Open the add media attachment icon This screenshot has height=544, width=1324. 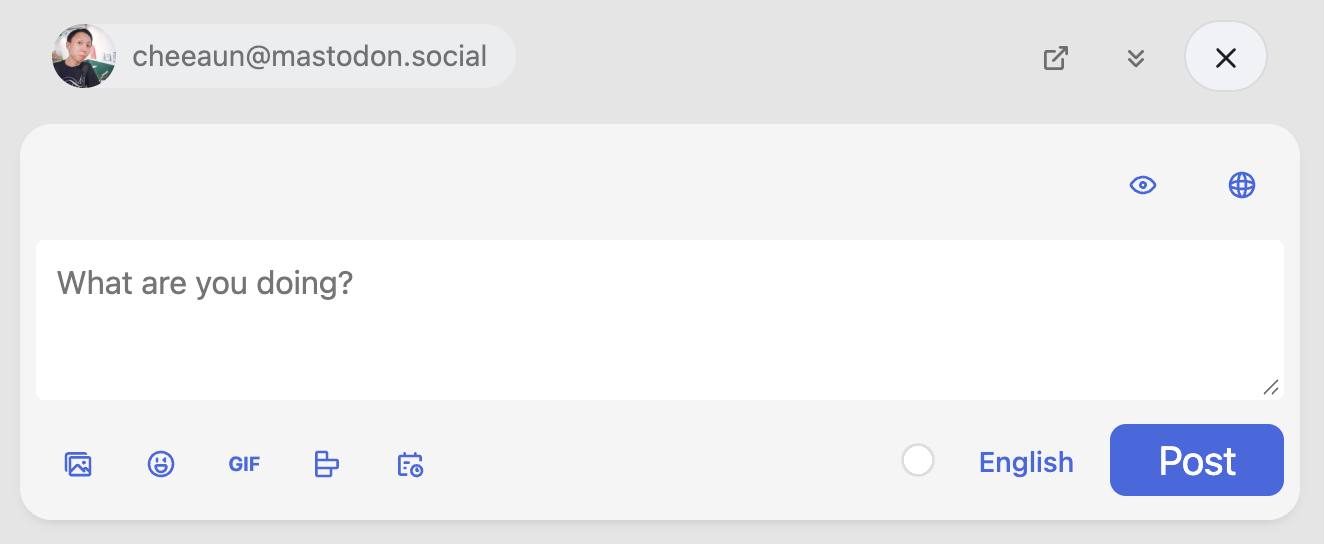[x=78, y=464]
